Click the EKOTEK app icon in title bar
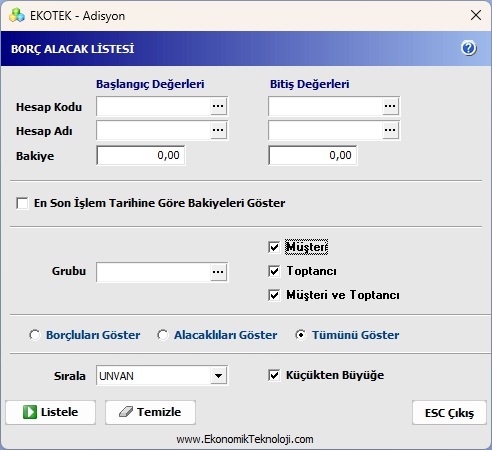 [x=17, y=15]
